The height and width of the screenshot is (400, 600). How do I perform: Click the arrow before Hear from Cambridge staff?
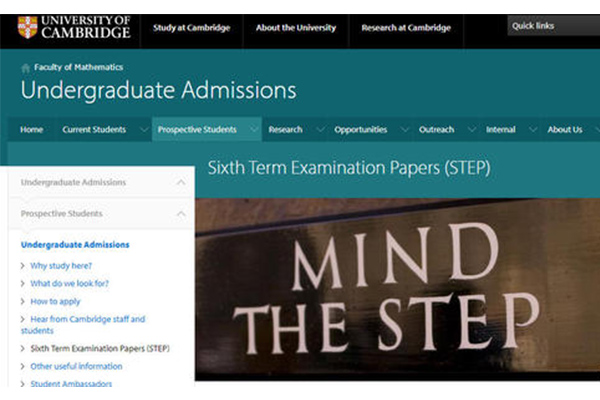tap(23, 319)
